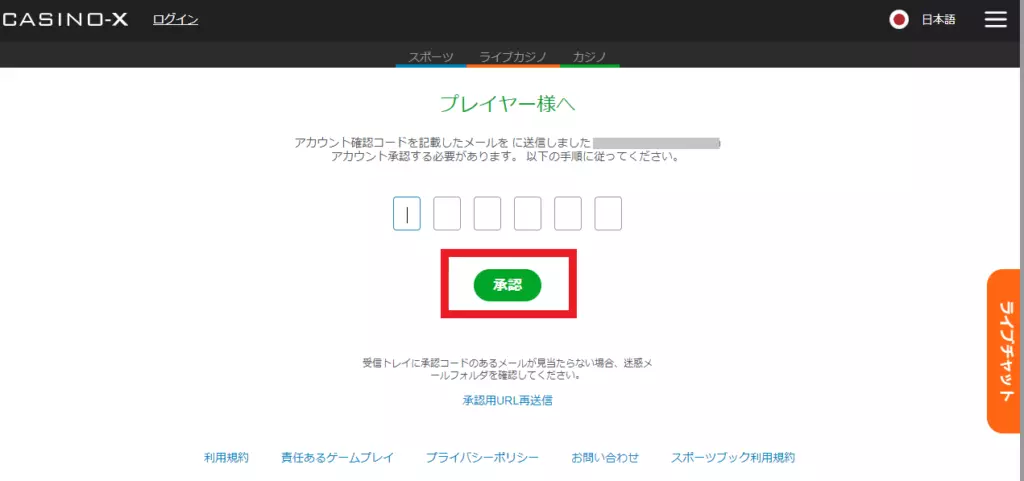
Task: Switch to the ライブカジノ tab
Action: coord(513,57)
